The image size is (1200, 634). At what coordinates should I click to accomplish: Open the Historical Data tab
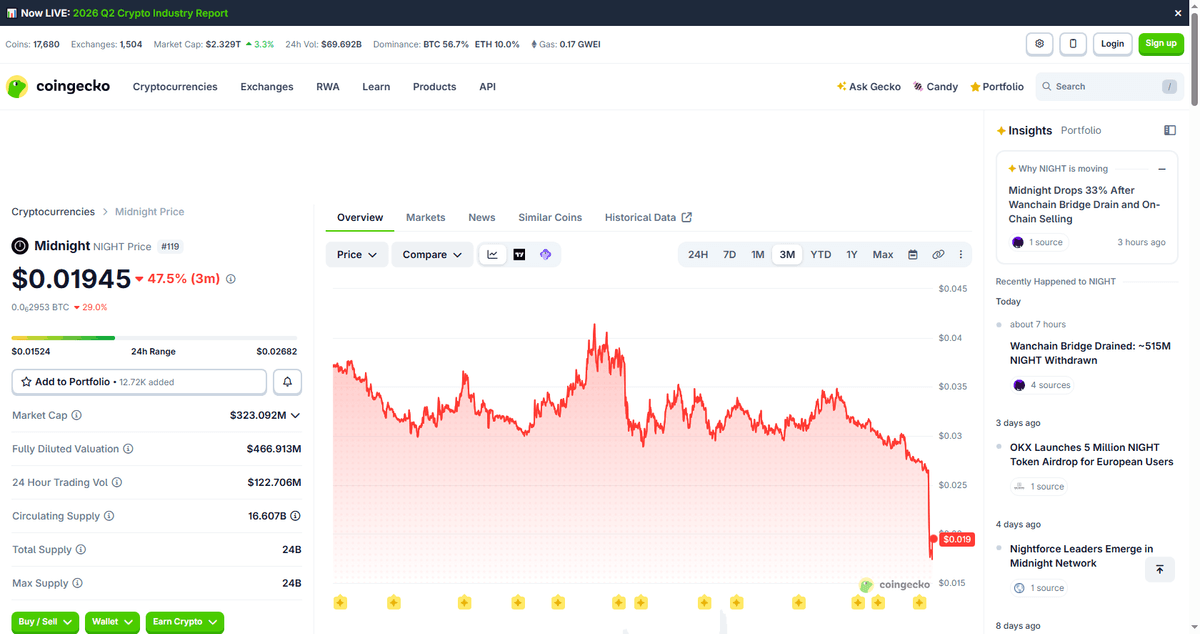[648, 217]
